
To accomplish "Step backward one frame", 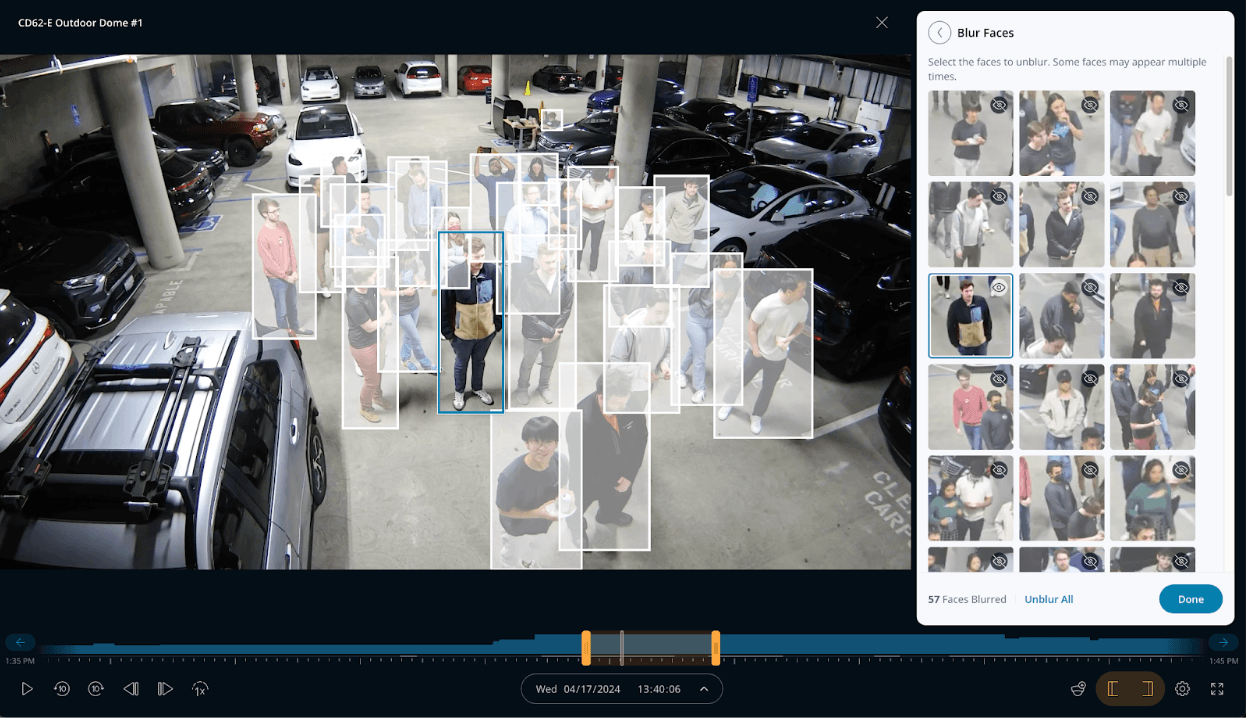I will (131, 688).
